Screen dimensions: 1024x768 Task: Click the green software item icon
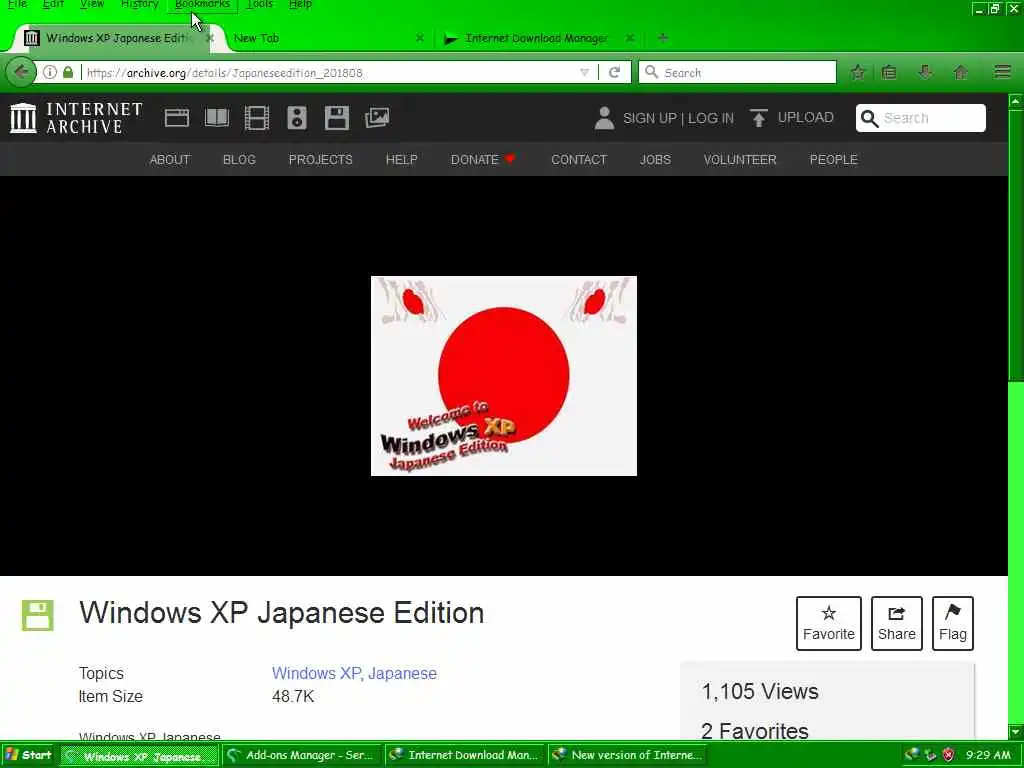(x=38, y=615)
